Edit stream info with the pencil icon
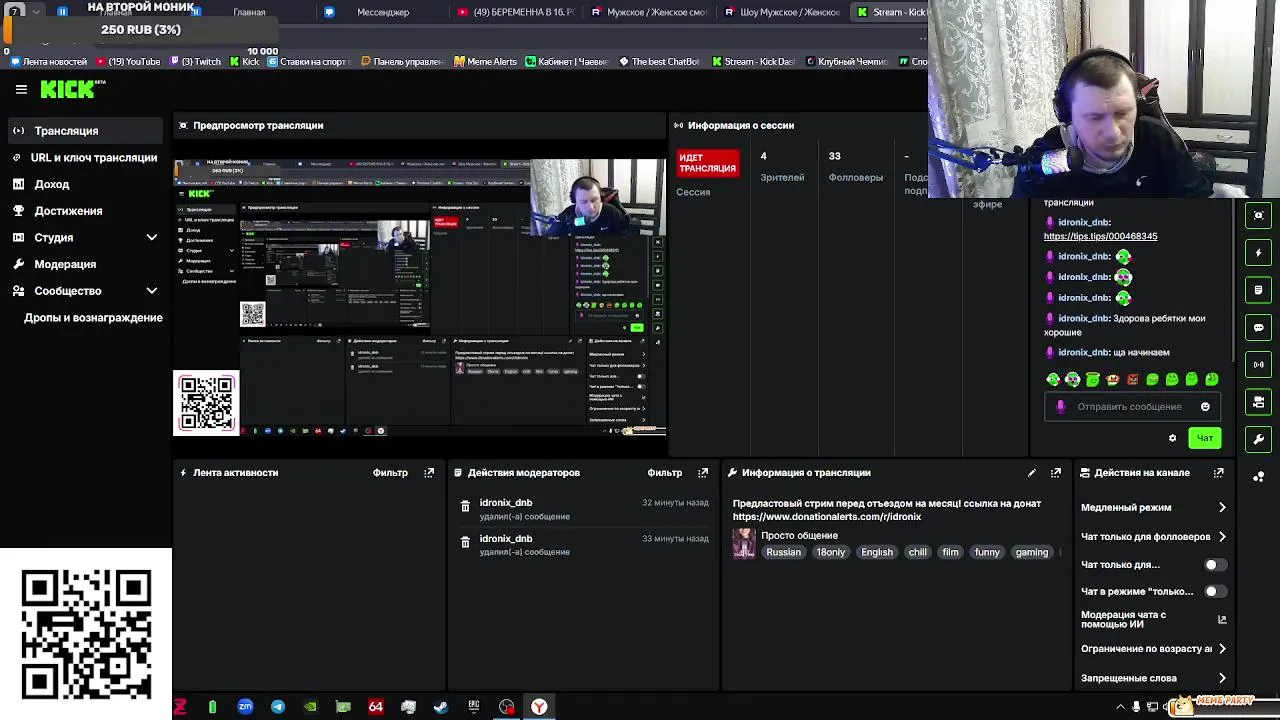The image size is (1280, 720). point(1032,473)
